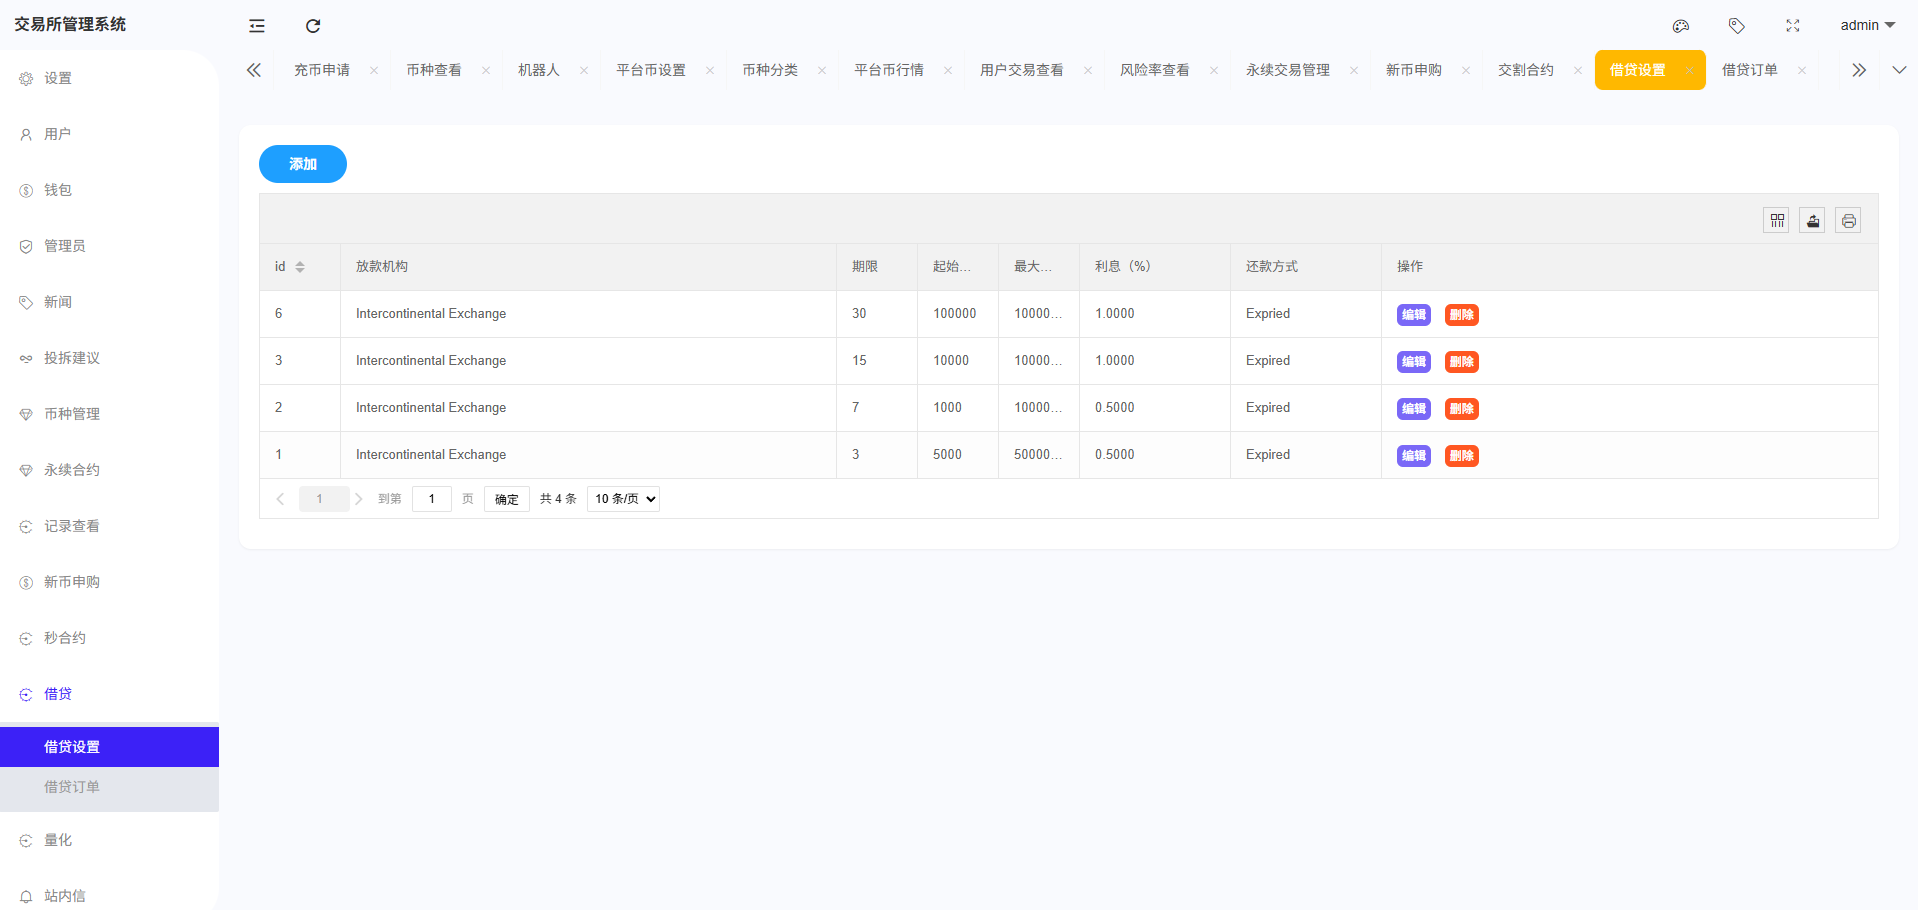This screenshot has height=910, width=1918.
Task: Sort the table by id column
Action: click(x=300, y=267)
